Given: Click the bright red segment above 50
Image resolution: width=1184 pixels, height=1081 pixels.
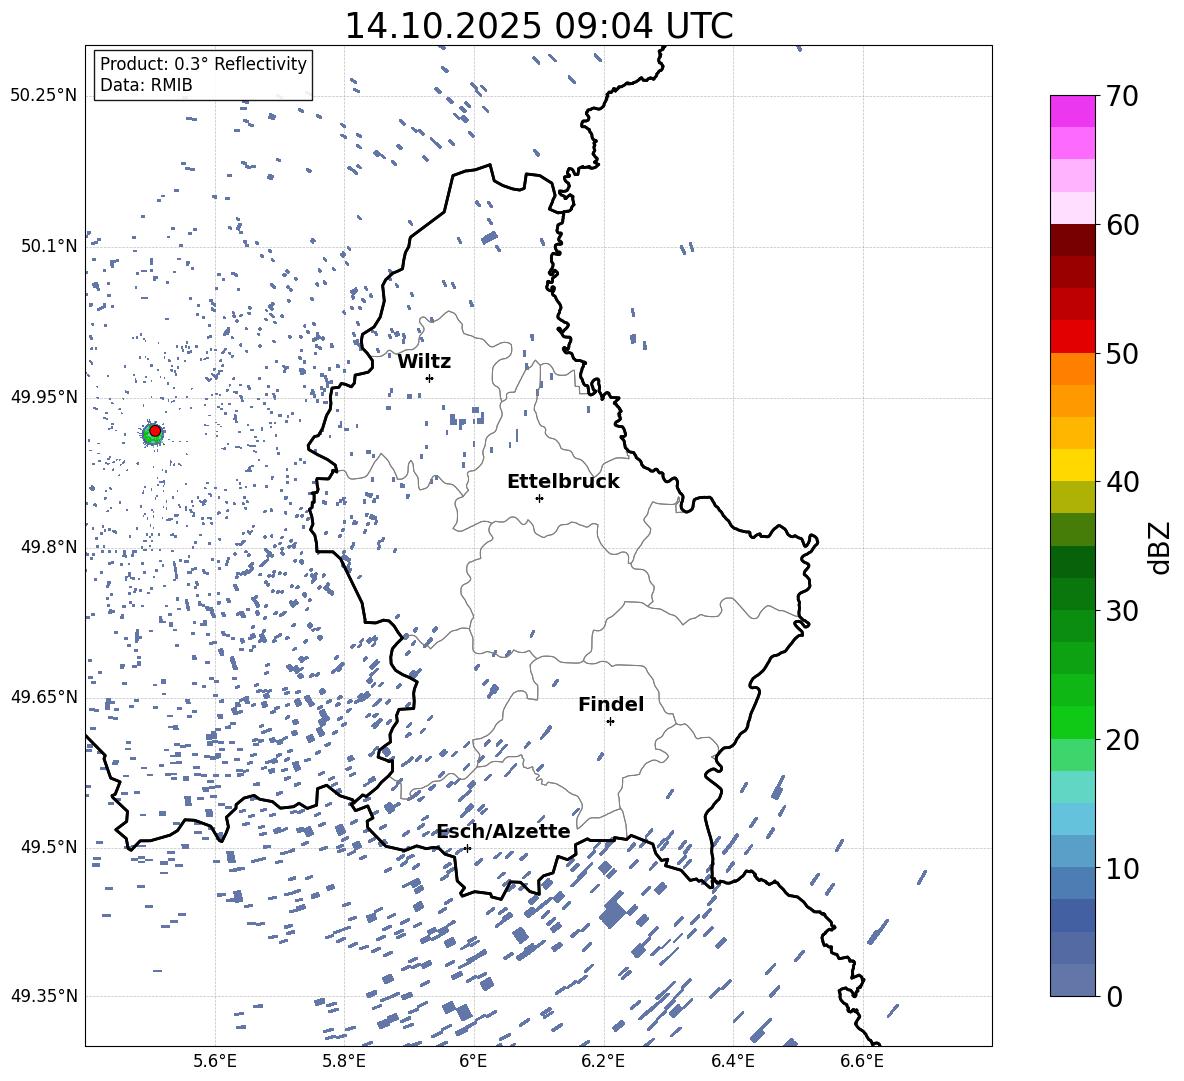Looking at the screenshot, I should click(x=1073, y=337).
